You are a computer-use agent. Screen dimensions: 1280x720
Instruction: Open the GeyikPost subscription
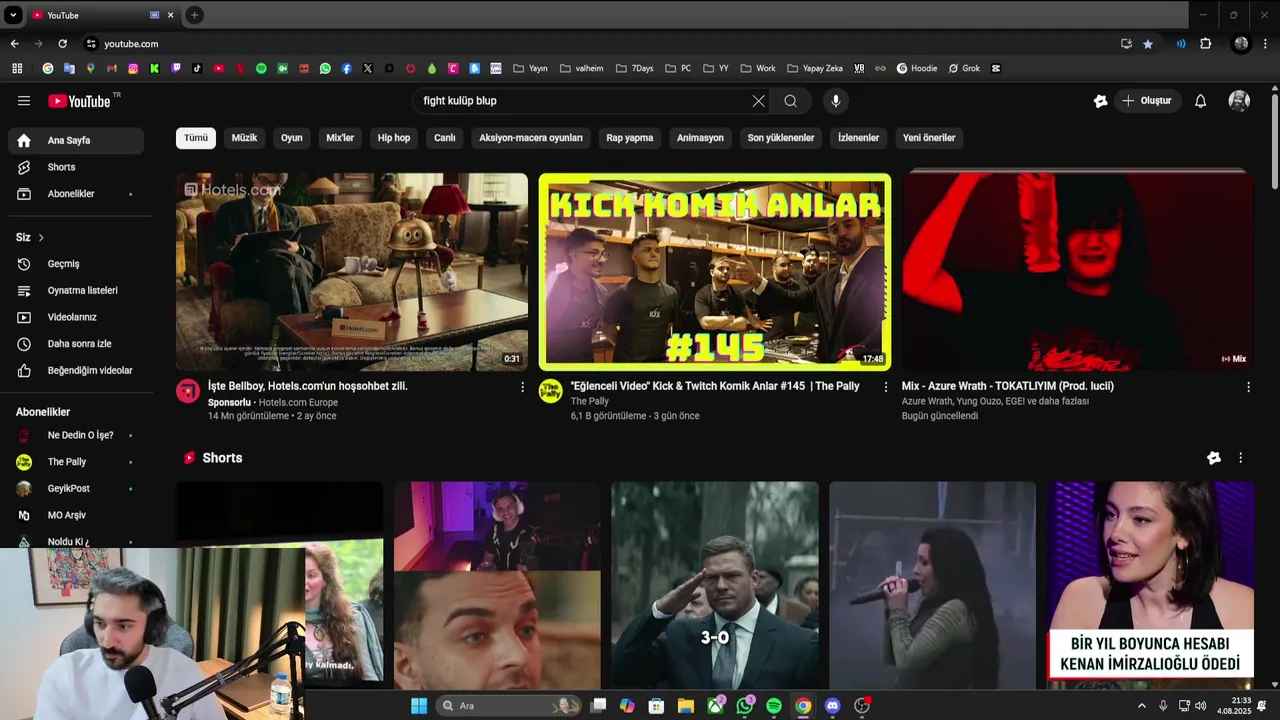(76, 489)
